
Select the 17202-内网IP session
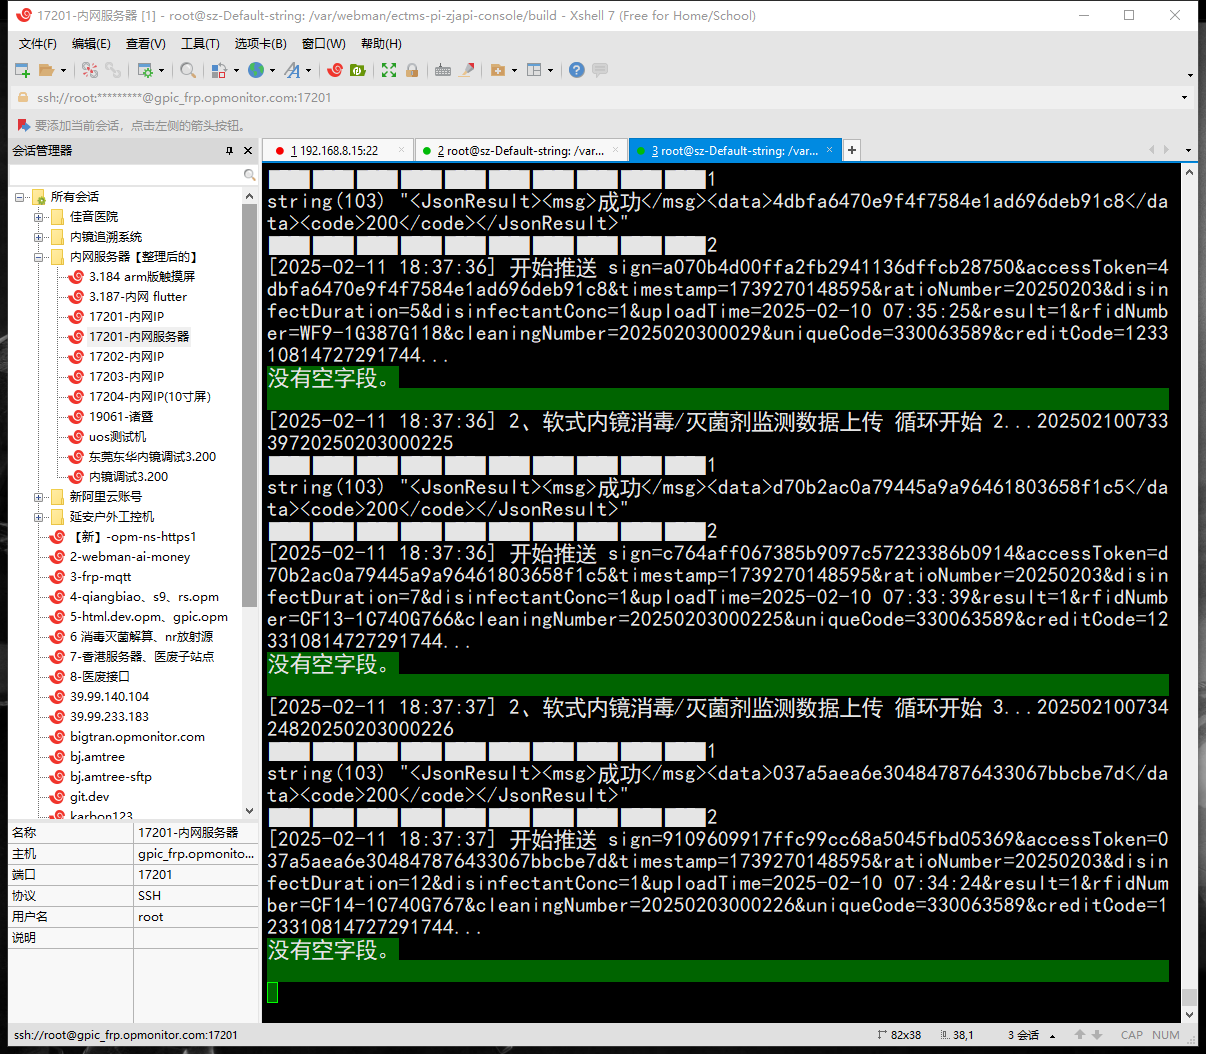(x=126, y=357)
